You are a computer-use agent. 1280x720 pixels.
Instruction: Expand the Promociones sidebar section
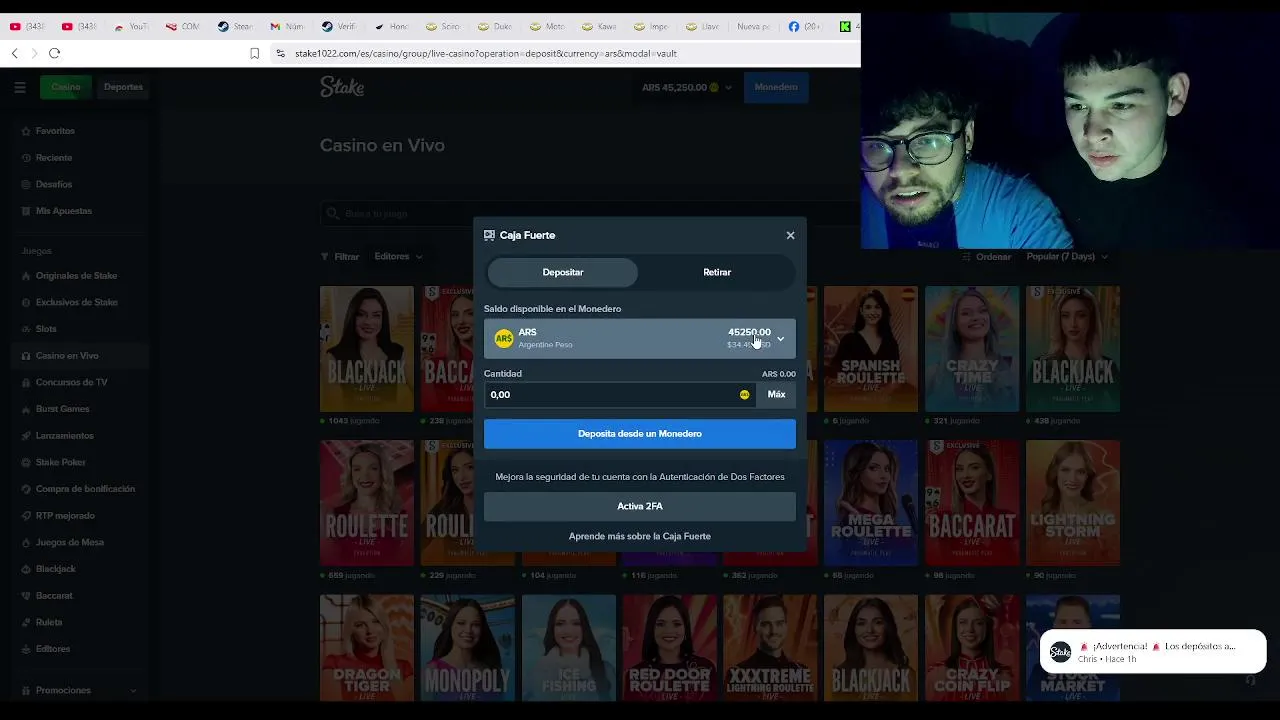78,690
